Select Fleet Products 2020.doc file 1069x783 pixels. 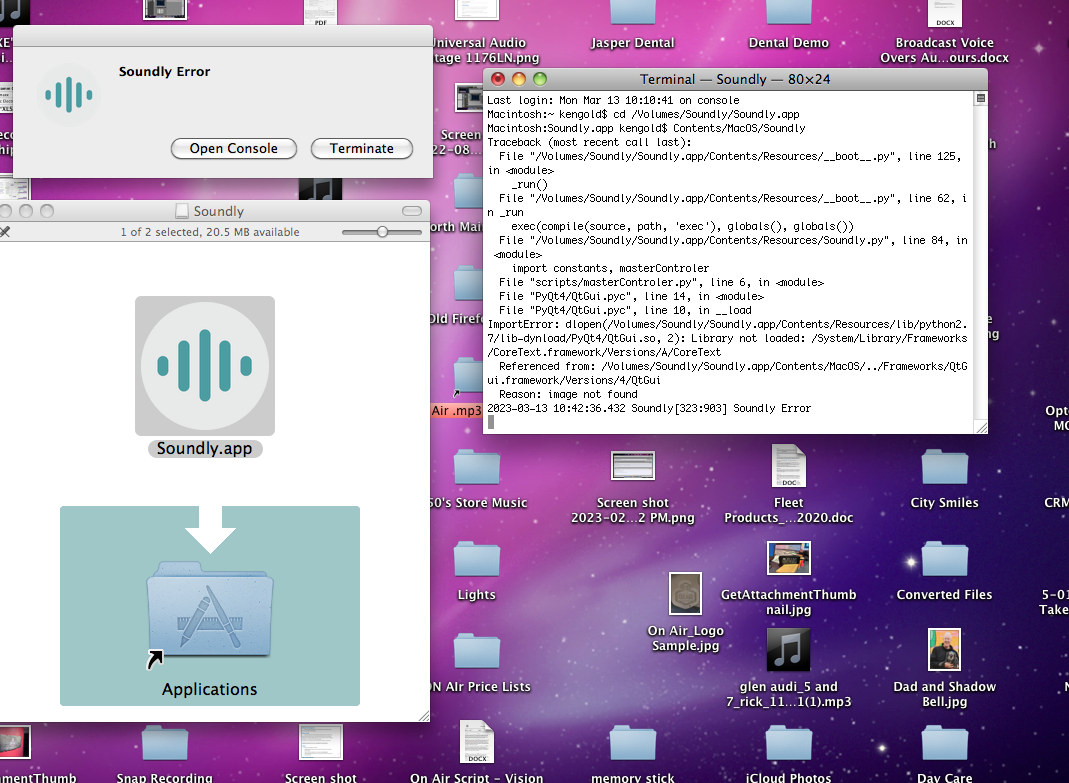coord(788,466)
